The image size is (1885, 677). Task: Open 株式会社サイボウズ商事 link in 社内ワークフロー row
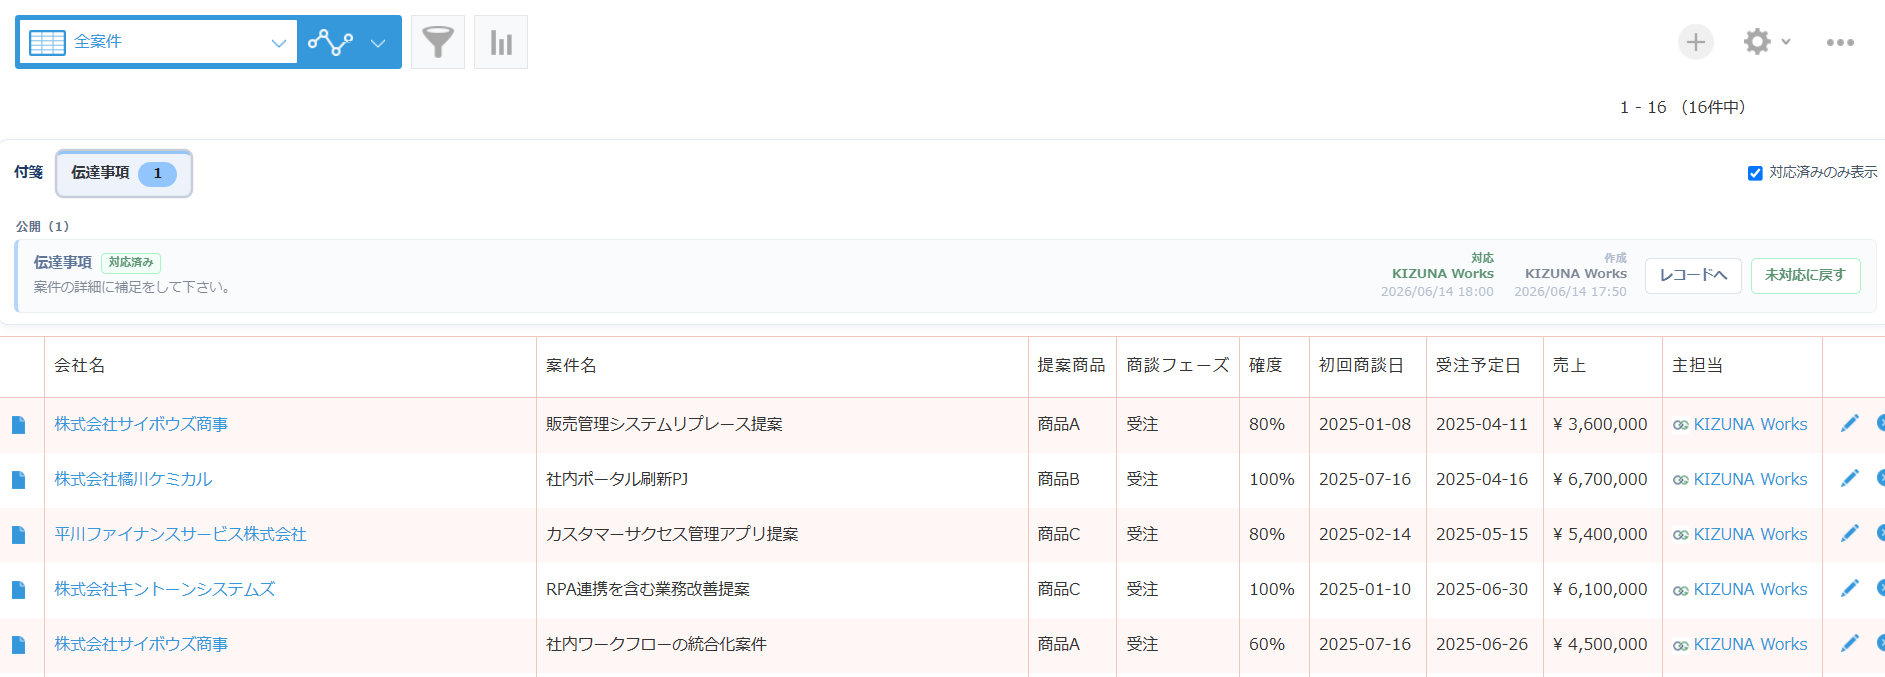point(141,644)
